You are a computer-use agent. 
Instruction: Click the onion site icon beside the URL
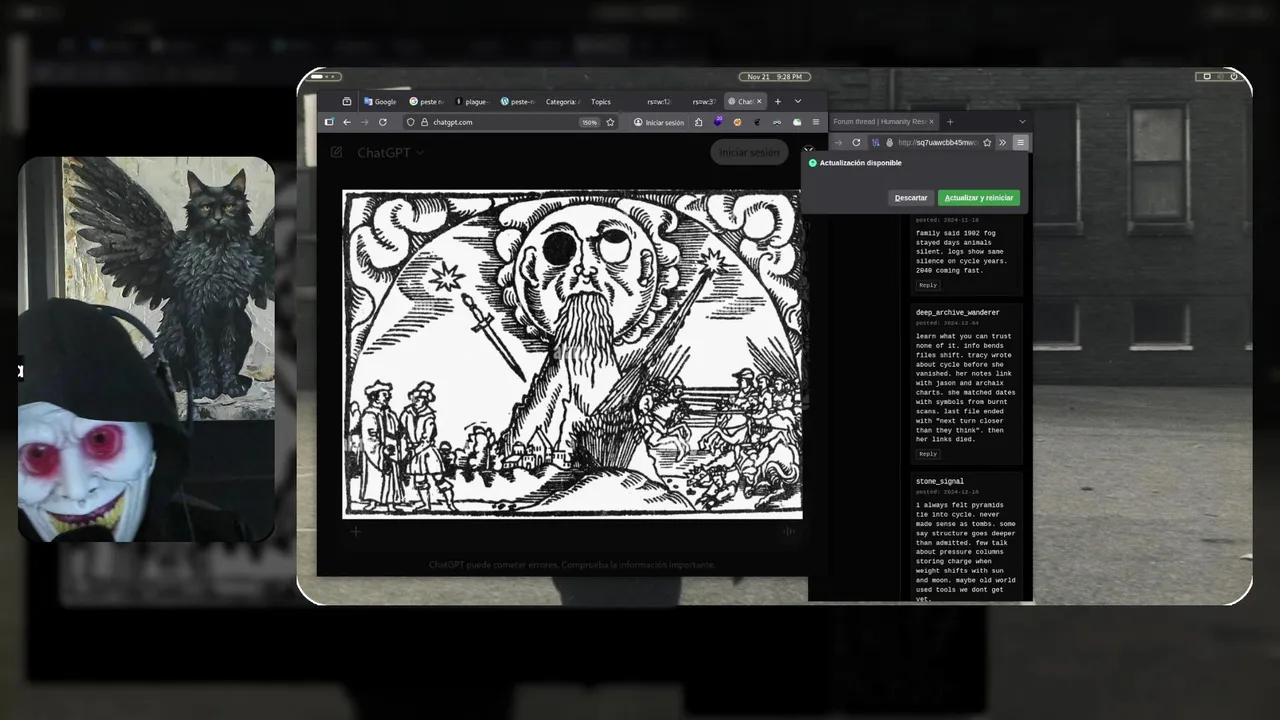[889, 143]
